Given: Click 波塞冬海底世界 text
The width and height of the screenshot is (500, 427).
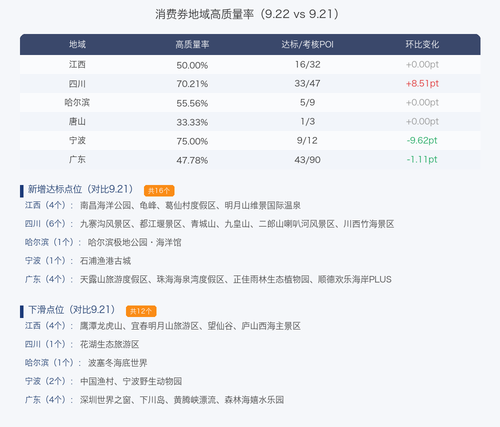Looking at the screenshot, I should coord(118,363).
